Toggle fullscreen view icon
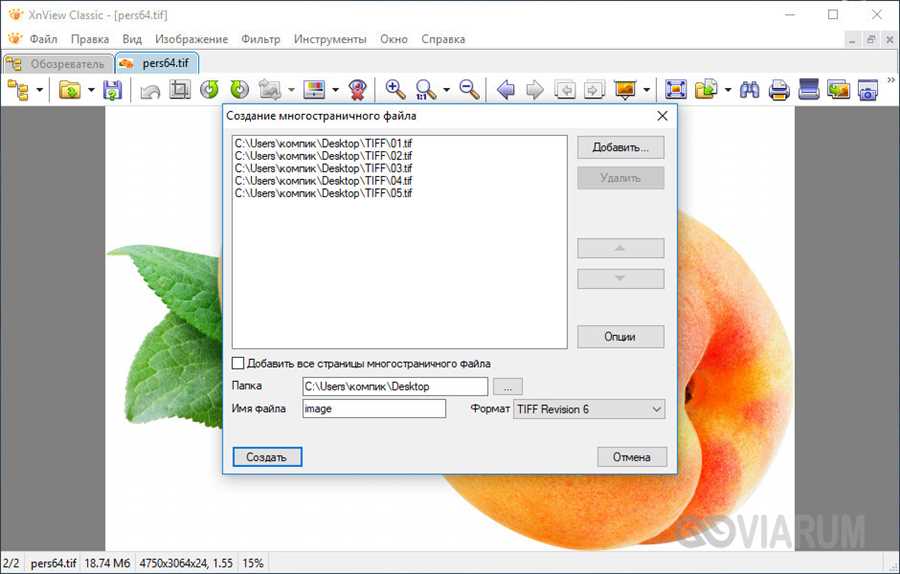900x574 pixels. coord(675,90)
